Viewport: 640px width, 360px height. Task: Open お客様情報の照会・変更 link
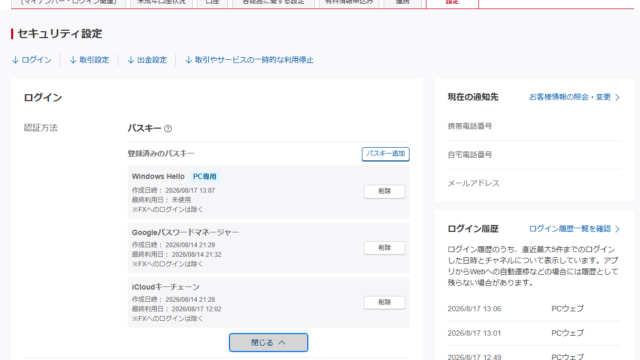[x=574, y=97]
